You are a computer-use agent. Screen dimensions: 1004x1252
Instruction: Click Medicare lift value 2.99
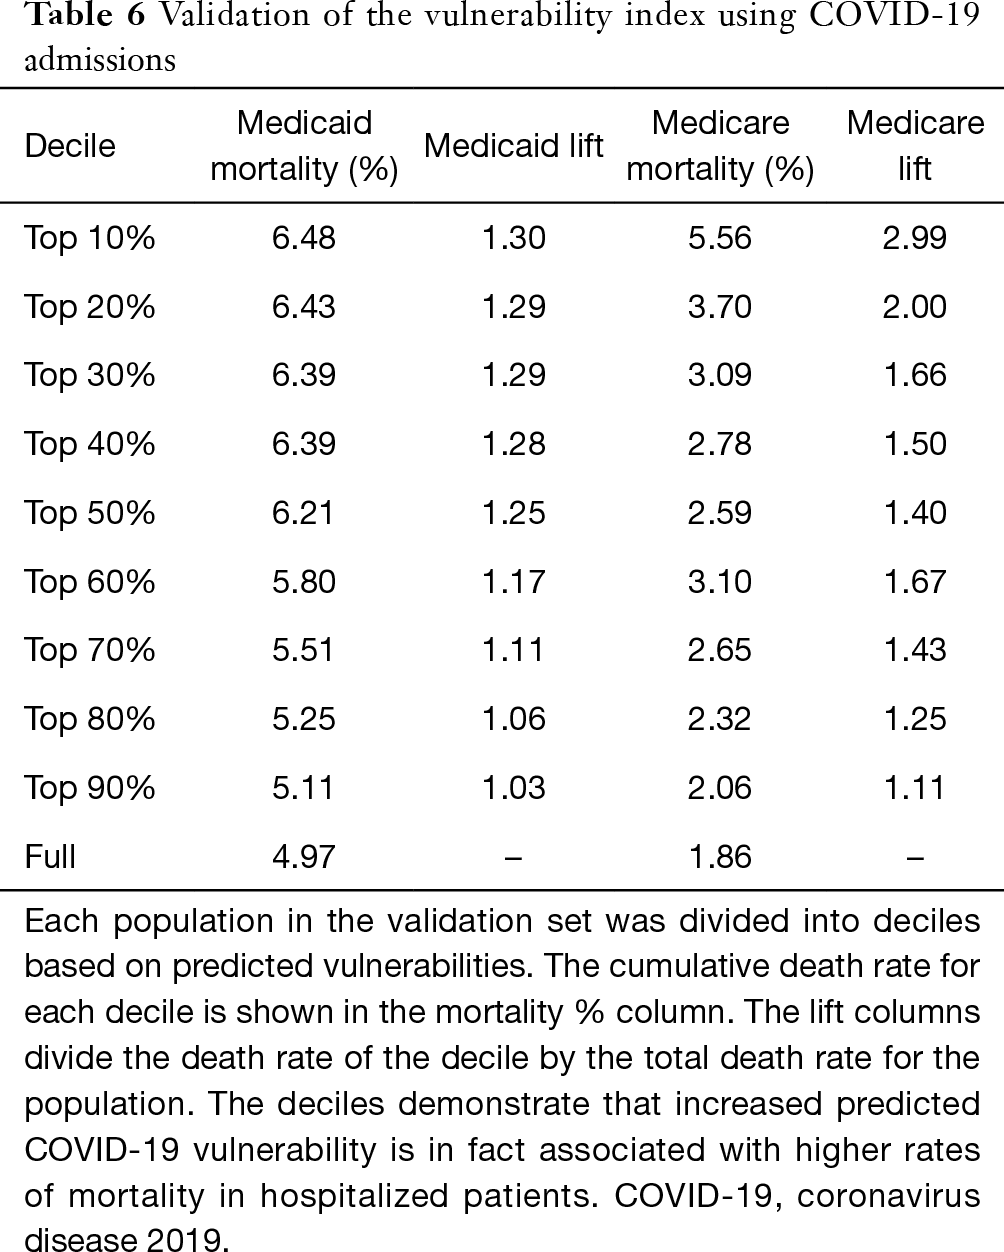tap(914, 238)
